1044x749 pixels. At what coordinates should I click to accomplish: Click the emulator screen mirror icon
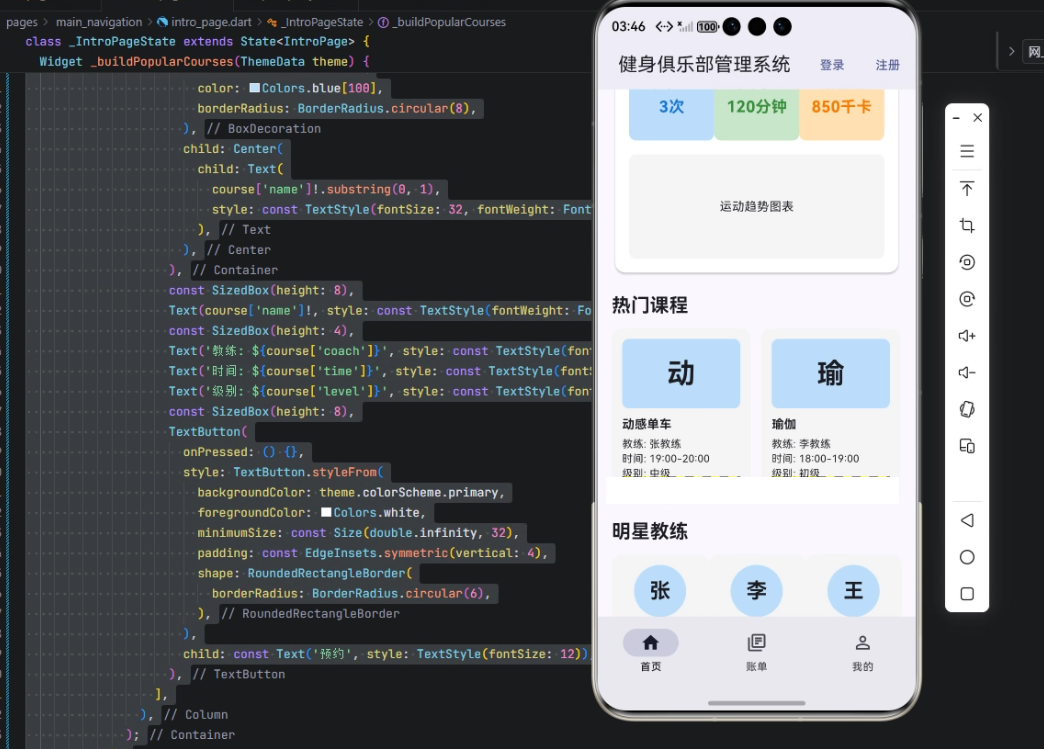pos(967,446)
